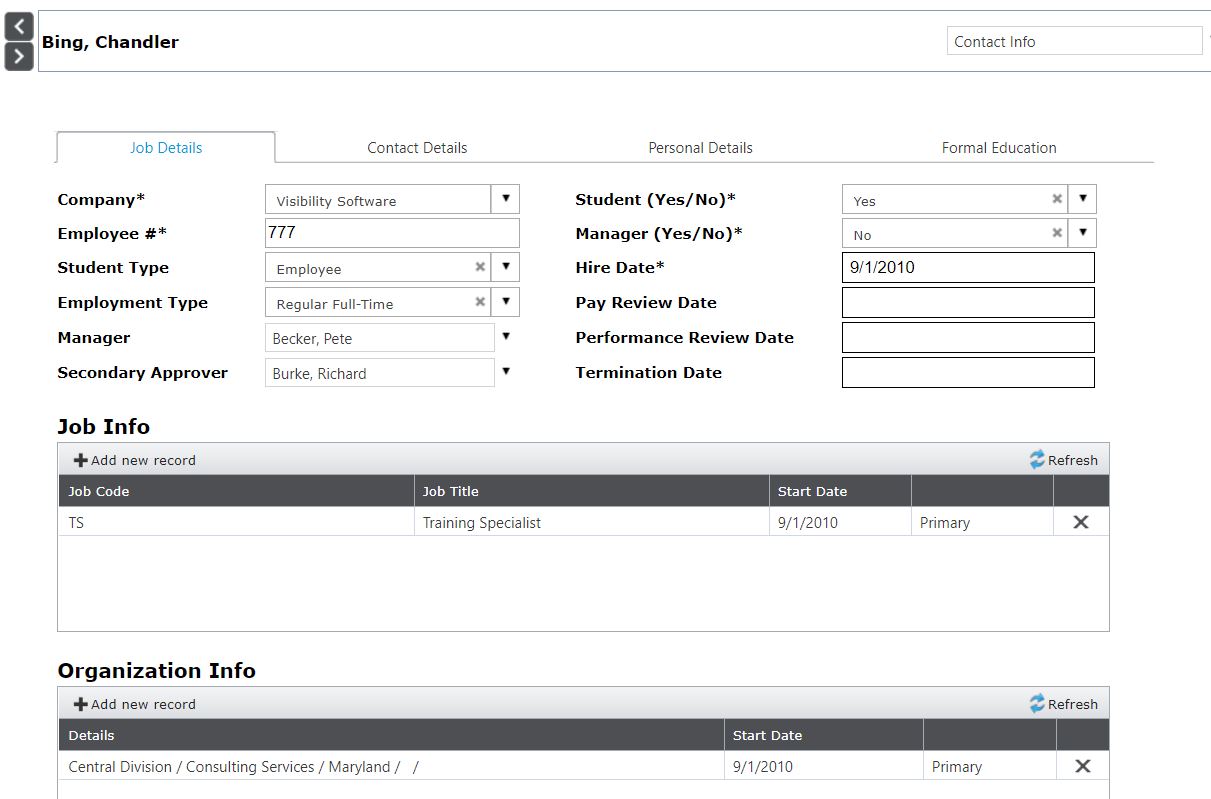Open the Manager dropdown list

coord(506,337)
